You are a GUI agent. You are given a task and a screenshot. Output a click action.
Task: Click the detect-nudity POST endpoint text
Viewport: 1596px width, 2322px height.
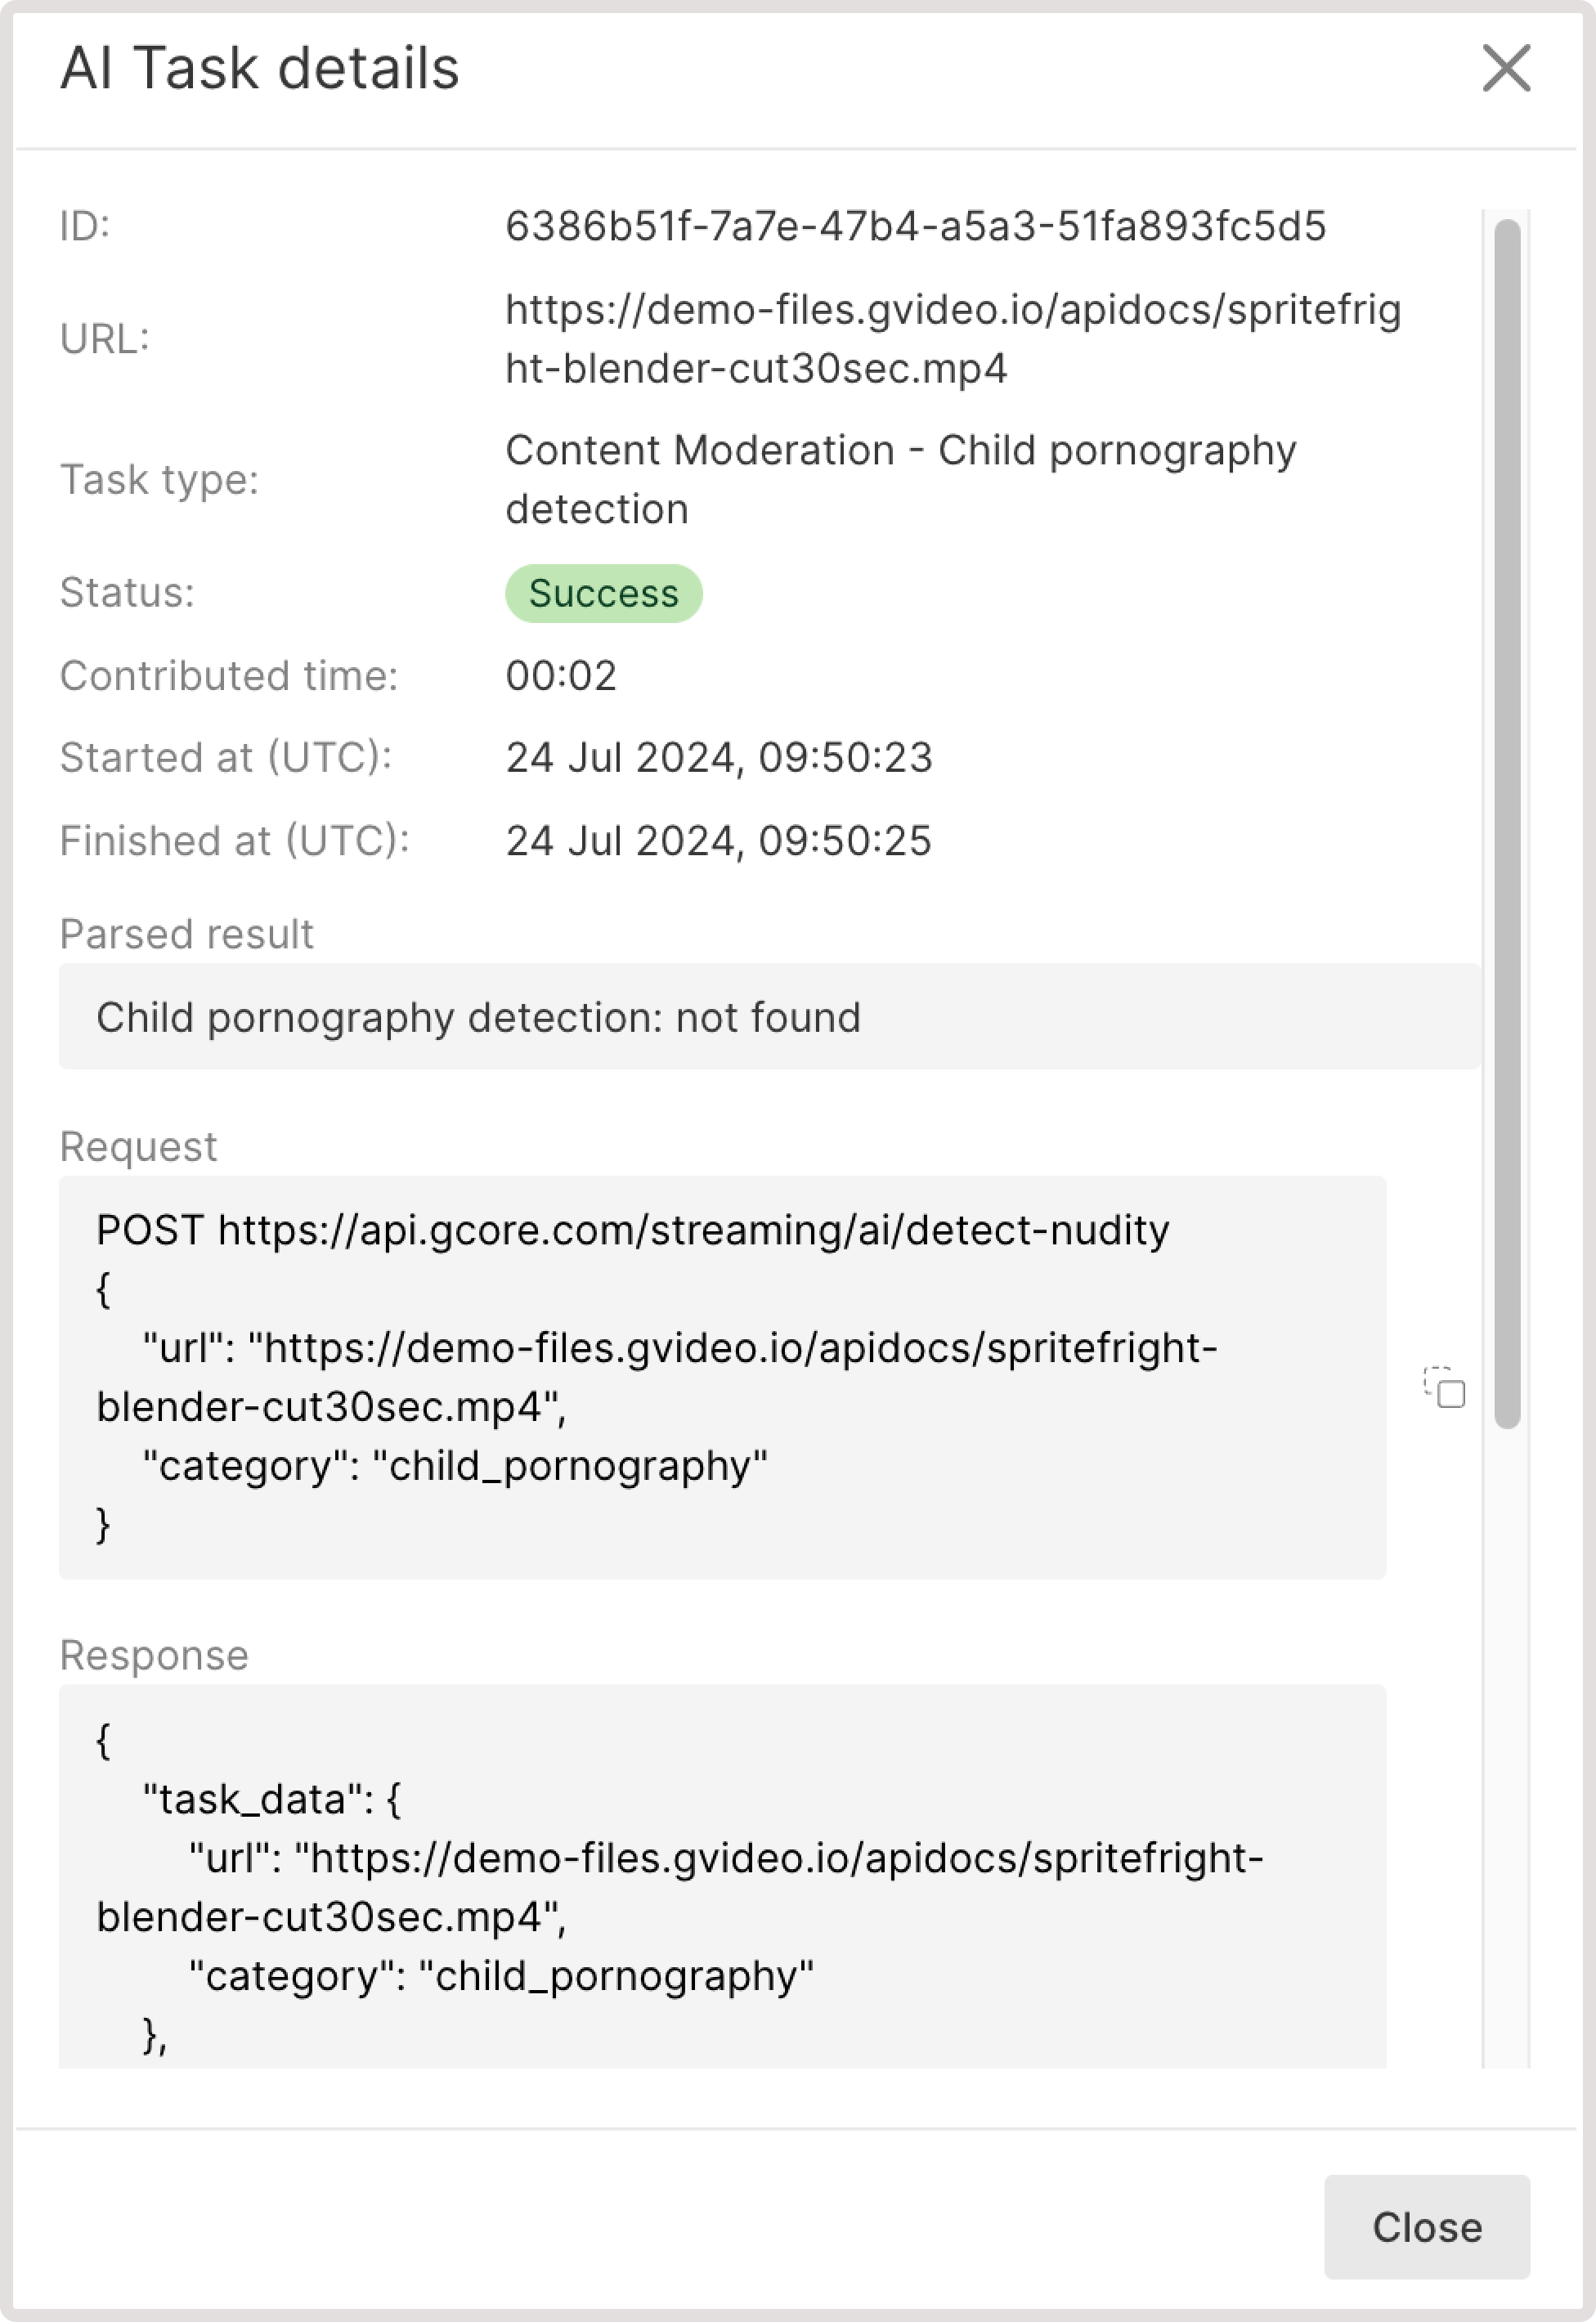pyautogui.click(x=632, y=1231)
